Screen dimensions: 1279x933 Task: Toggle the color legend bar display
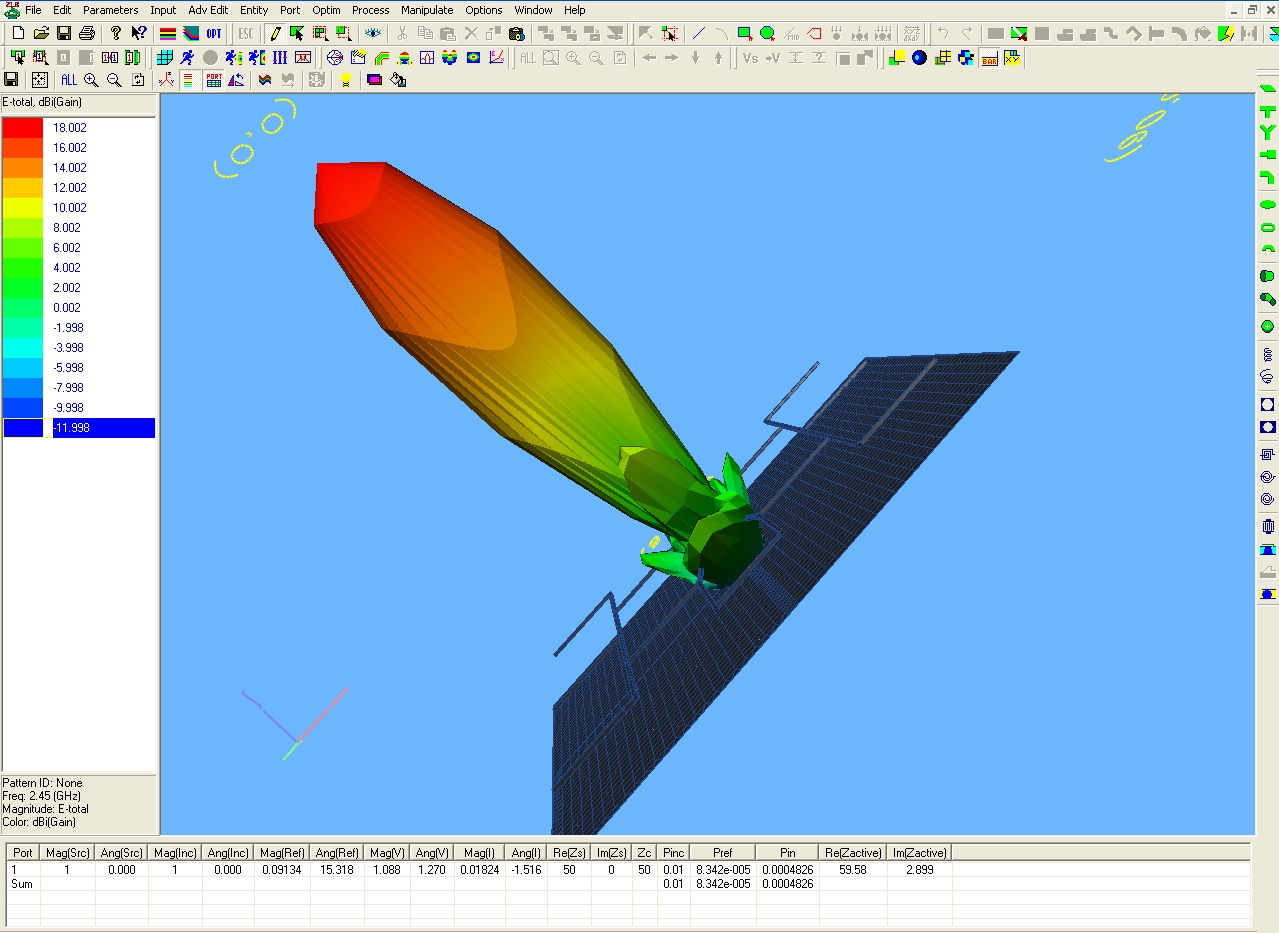click(188, 80)
